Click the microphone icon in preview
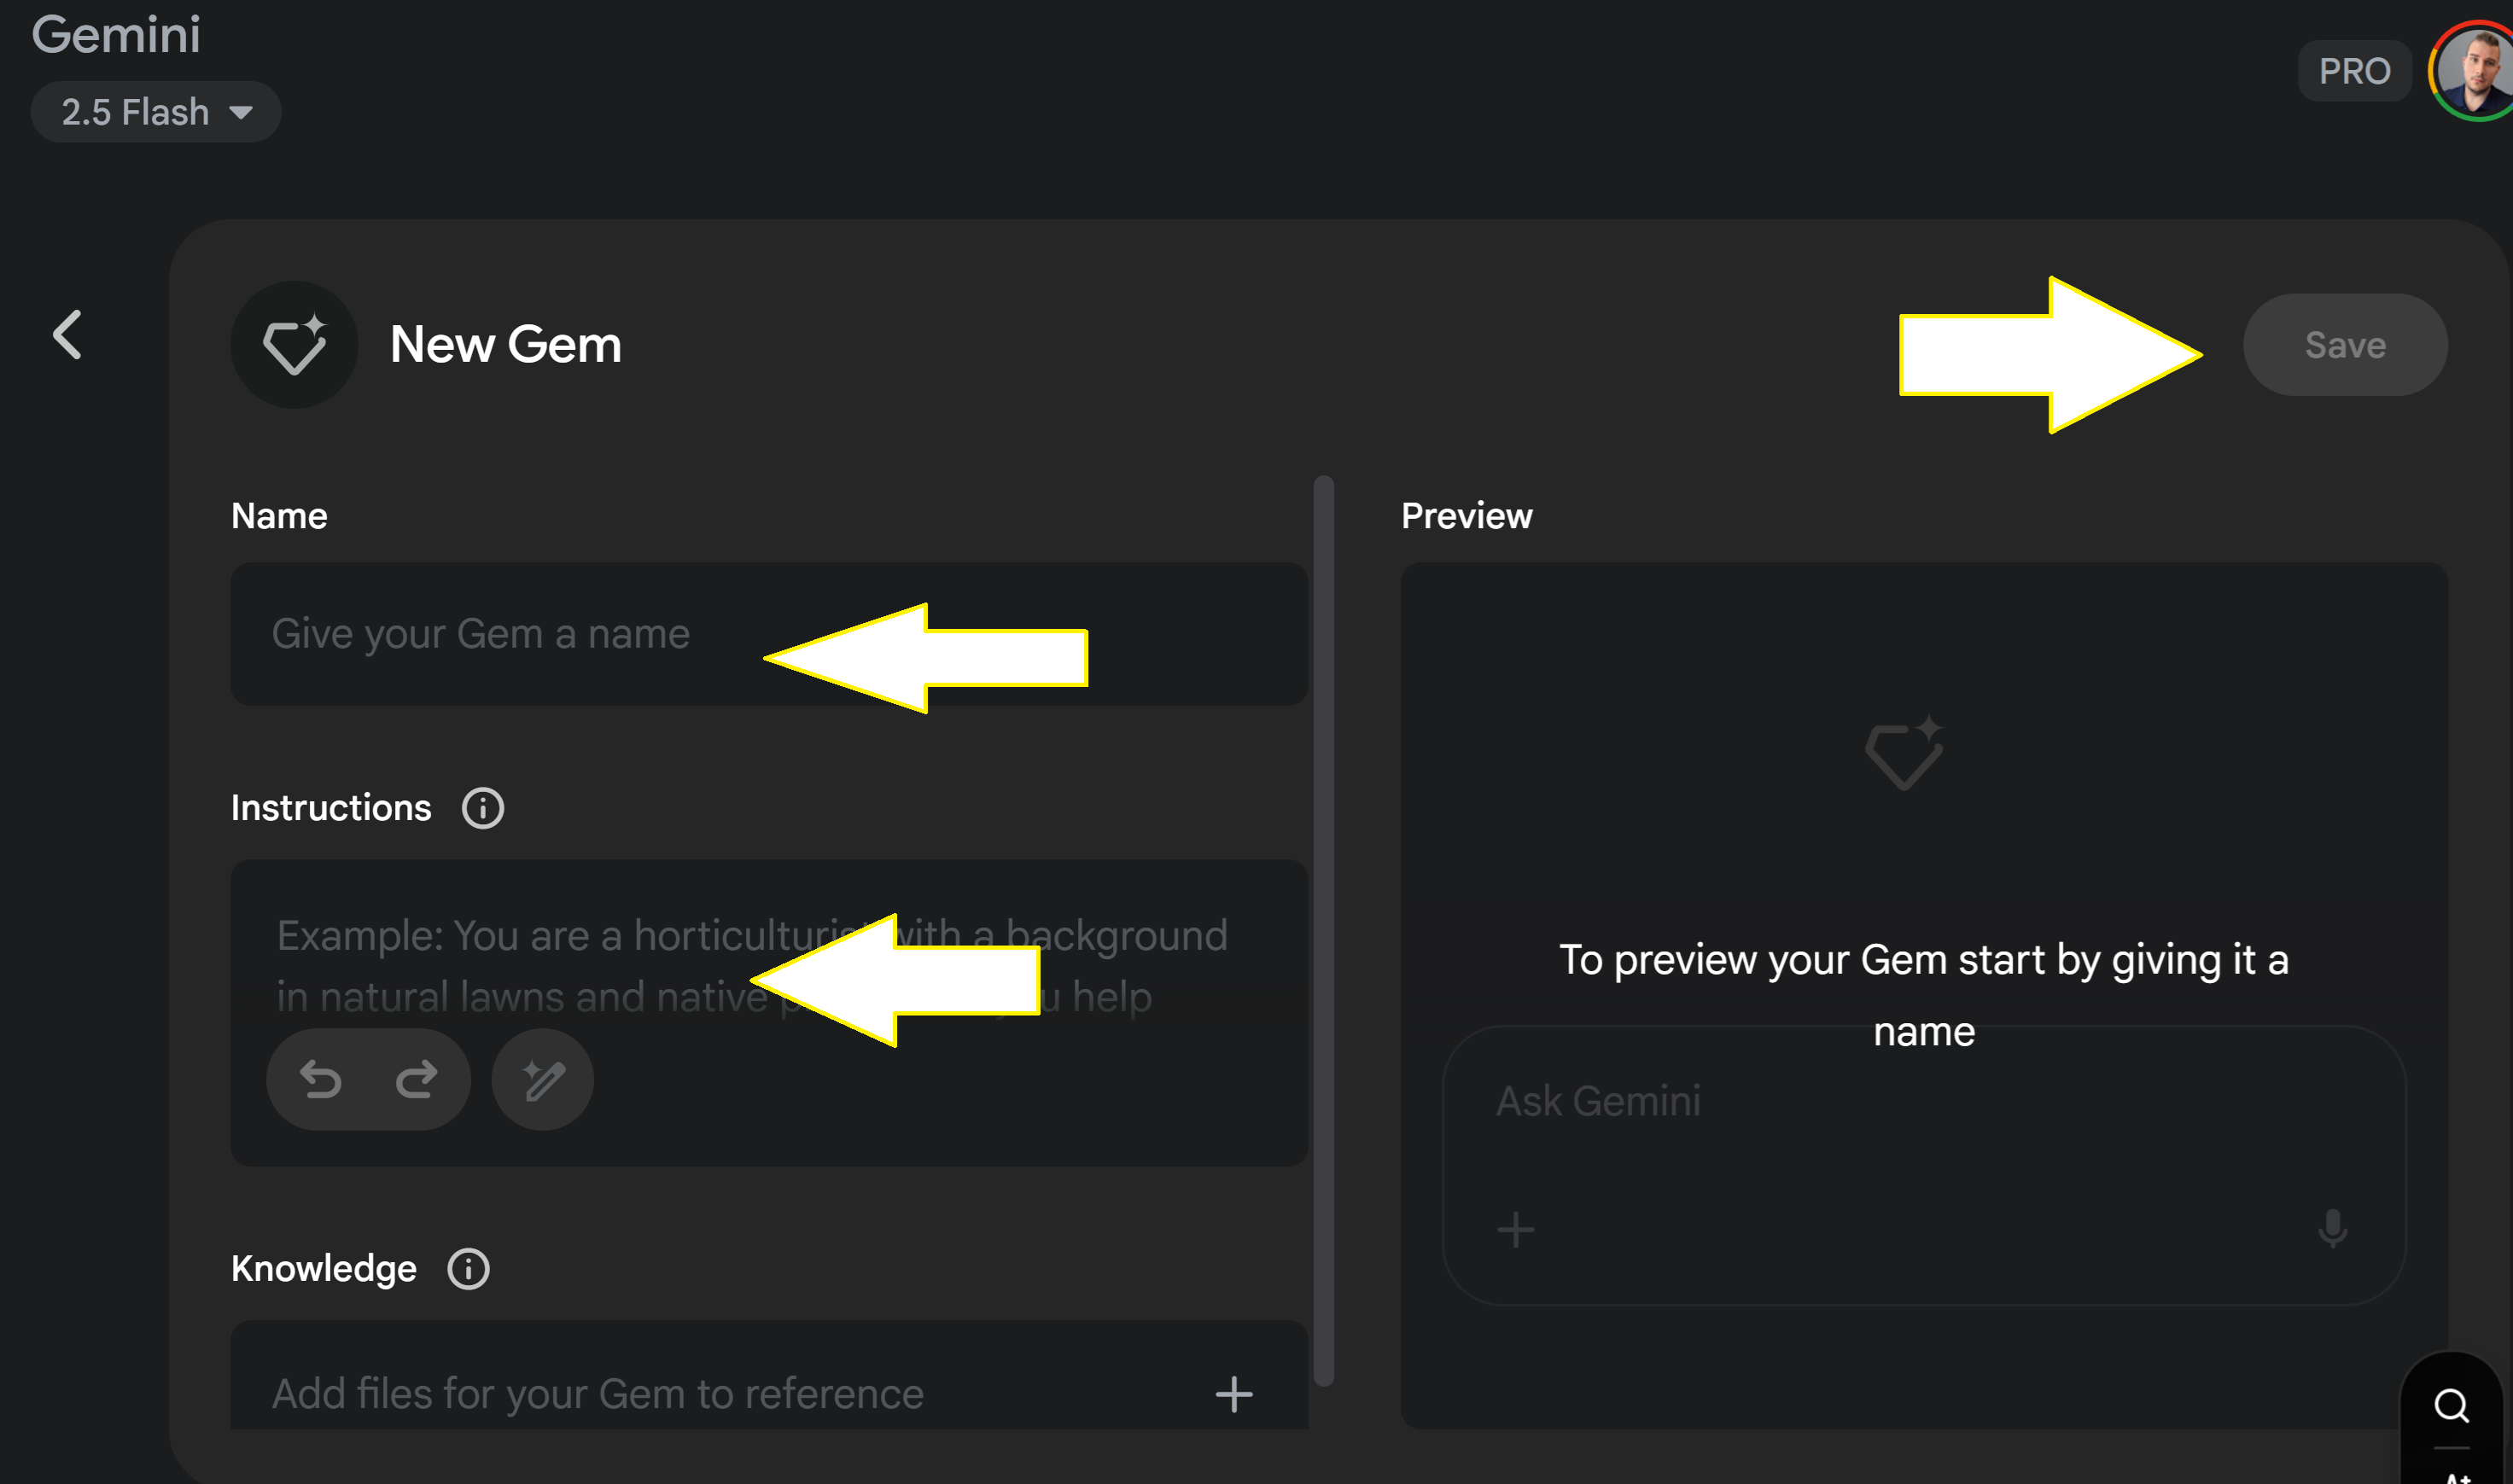This screenshot has height=1484, width=2513. click(2333, 1229)
